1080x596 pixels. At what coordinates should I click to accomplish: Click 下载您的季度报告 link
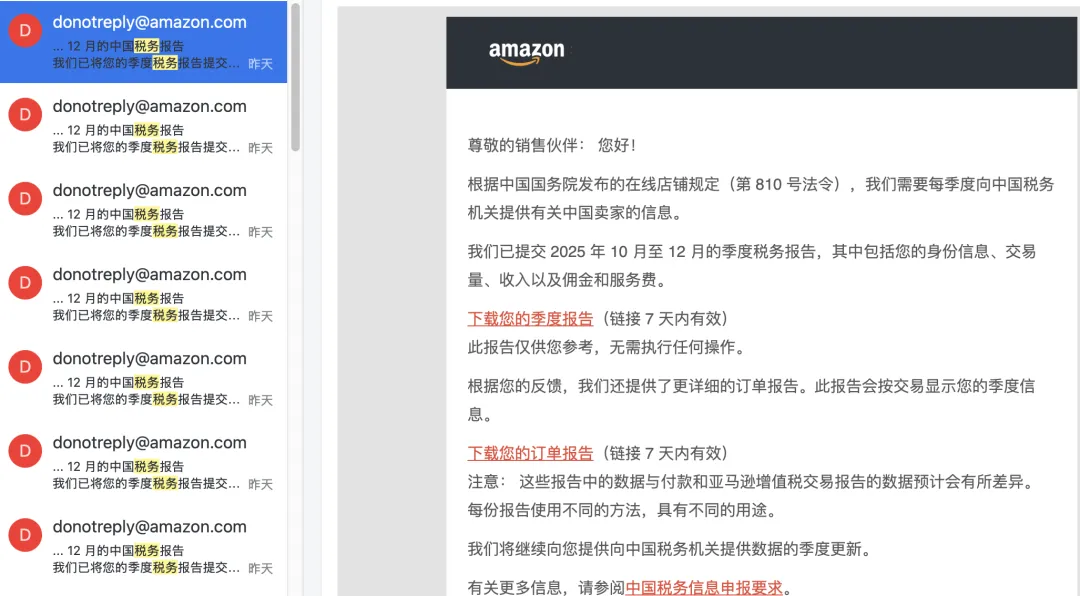(530, 318)
